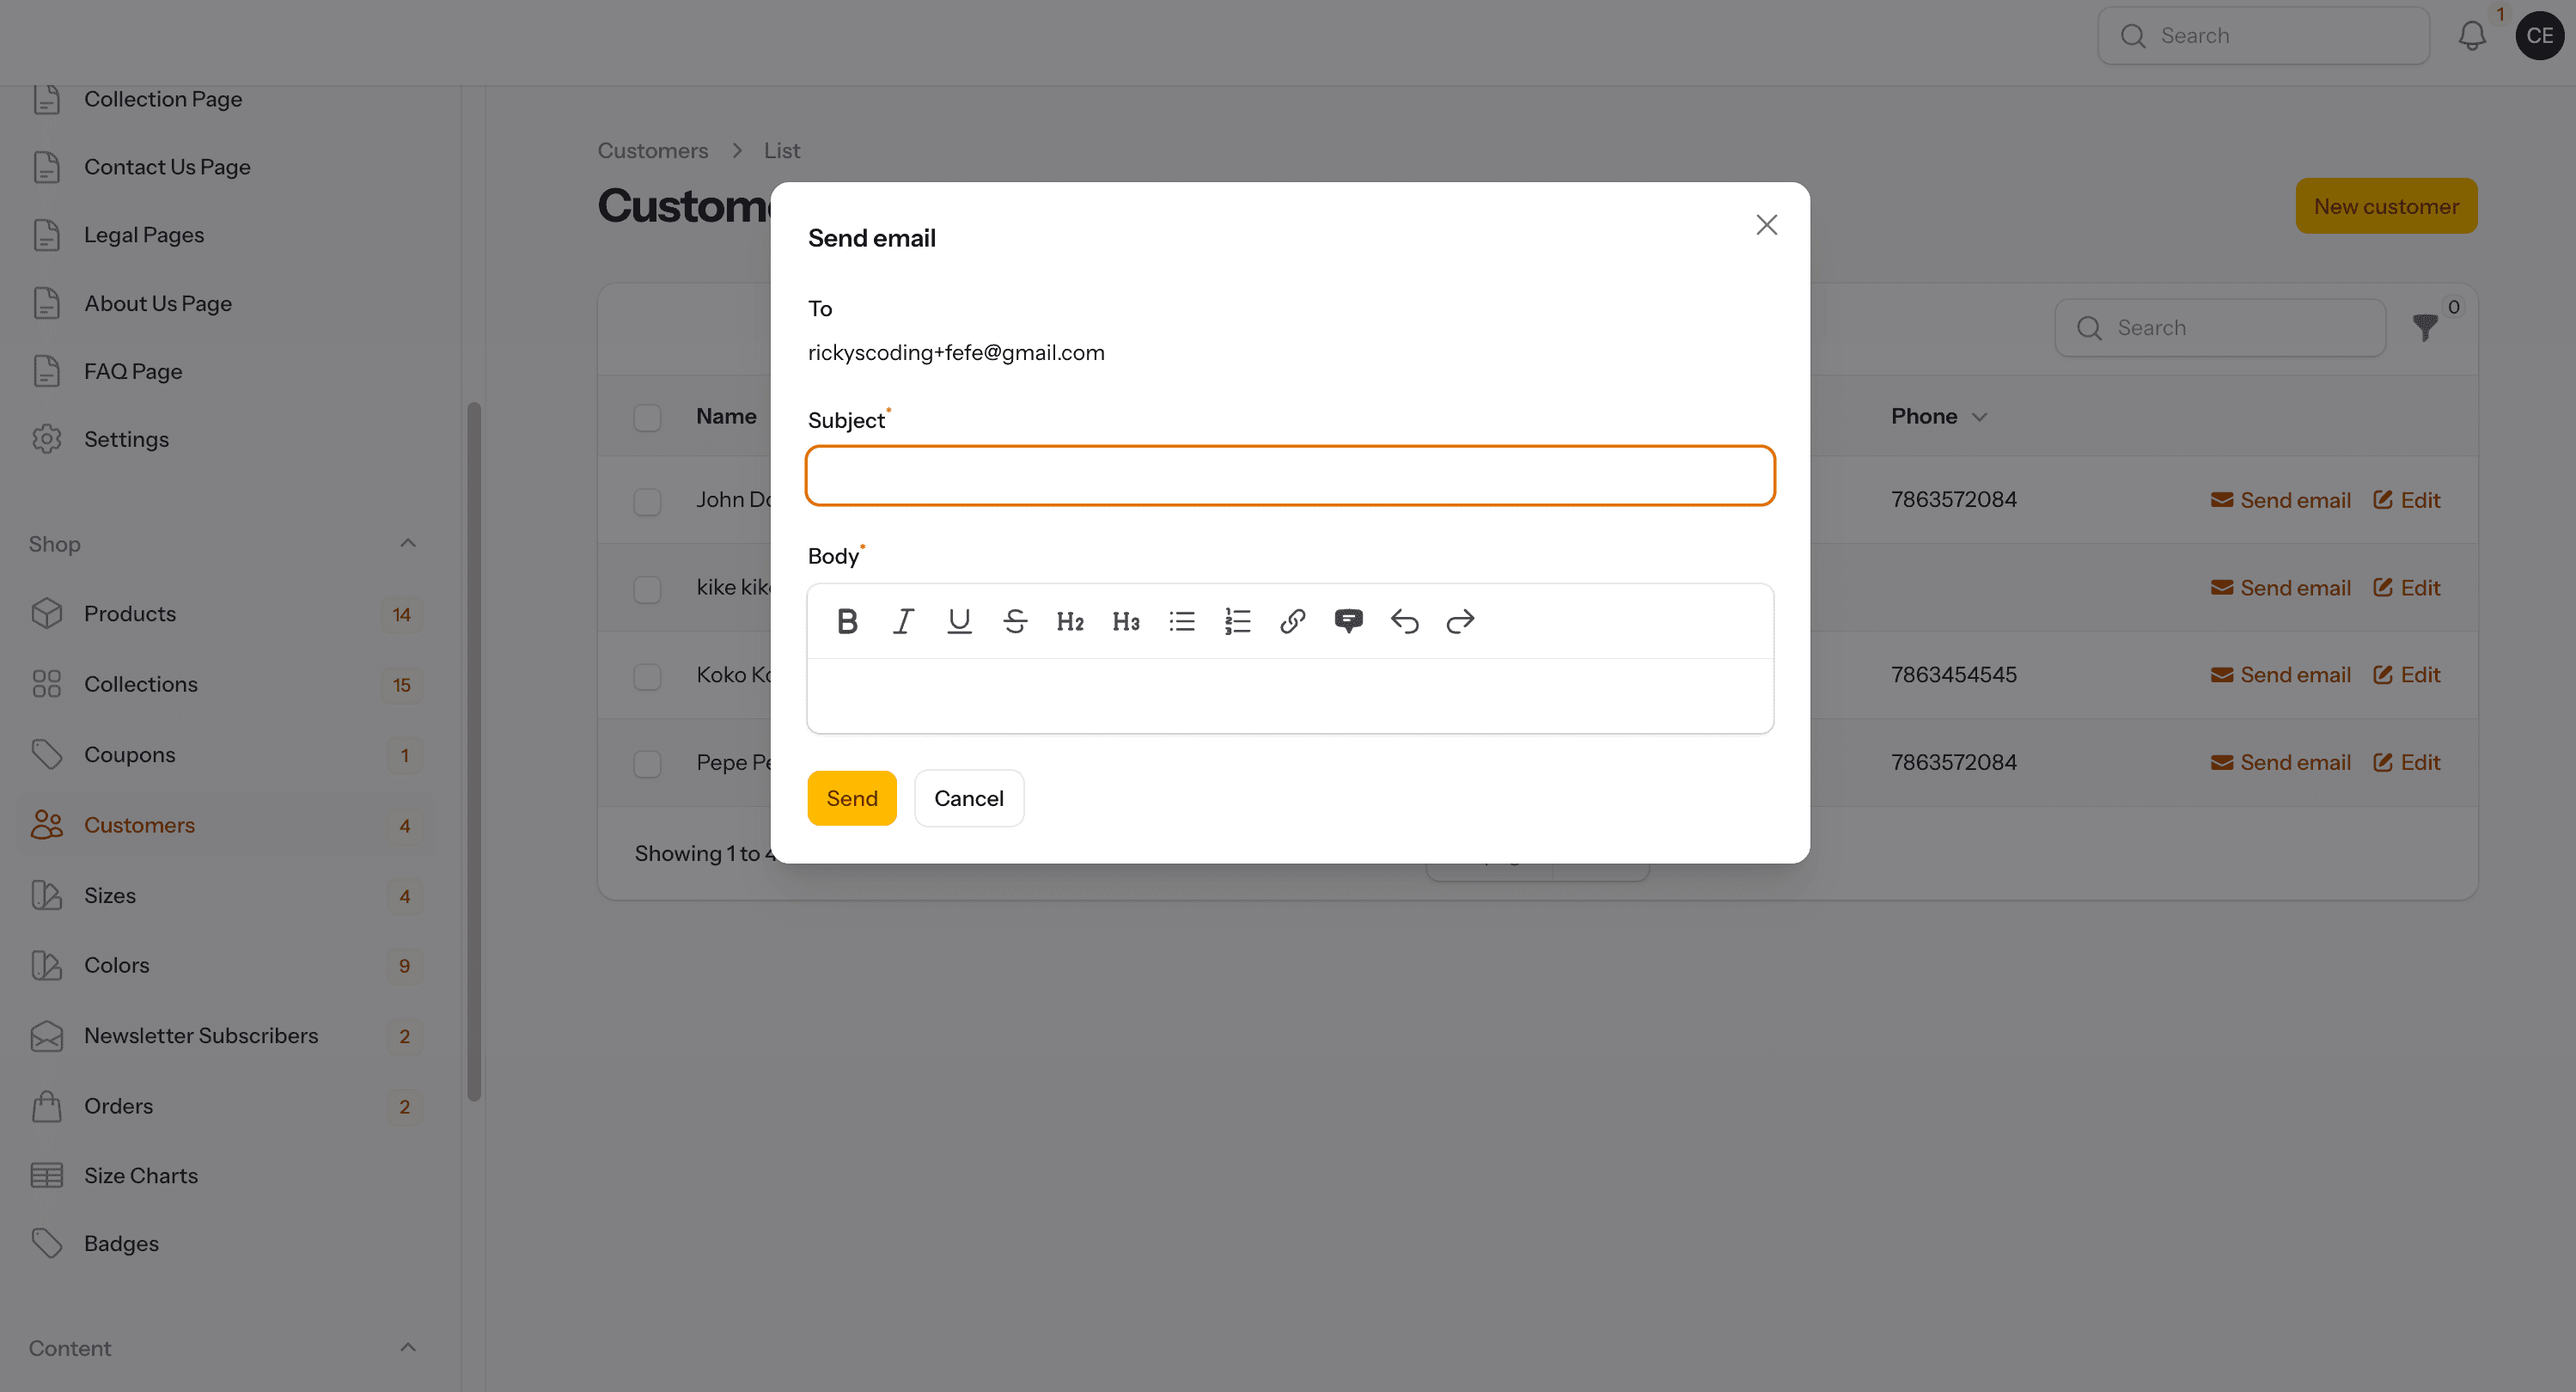This screenshot has width=2576, height=1392.
Task: Focus the Subject input field
Action: point(1290,476)
